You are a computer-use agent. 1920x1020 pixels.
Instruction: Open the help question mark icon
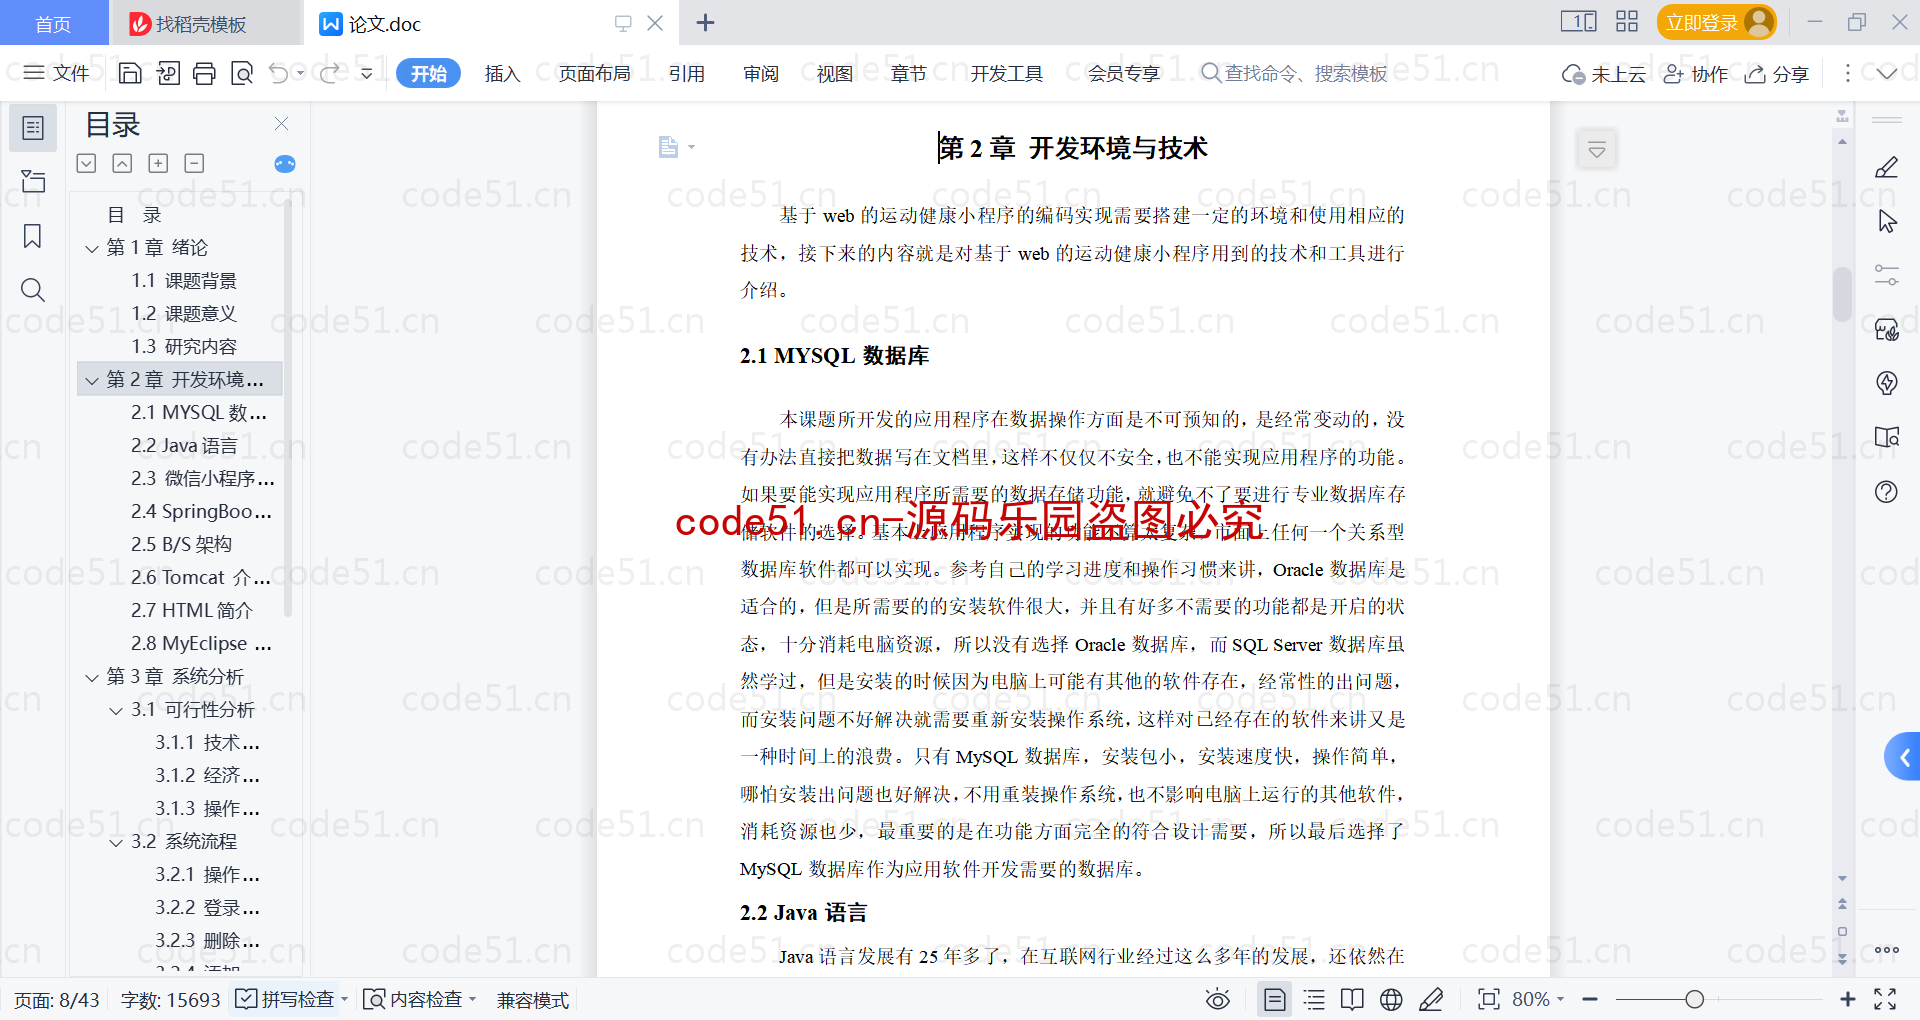[x=1886, y=491]
